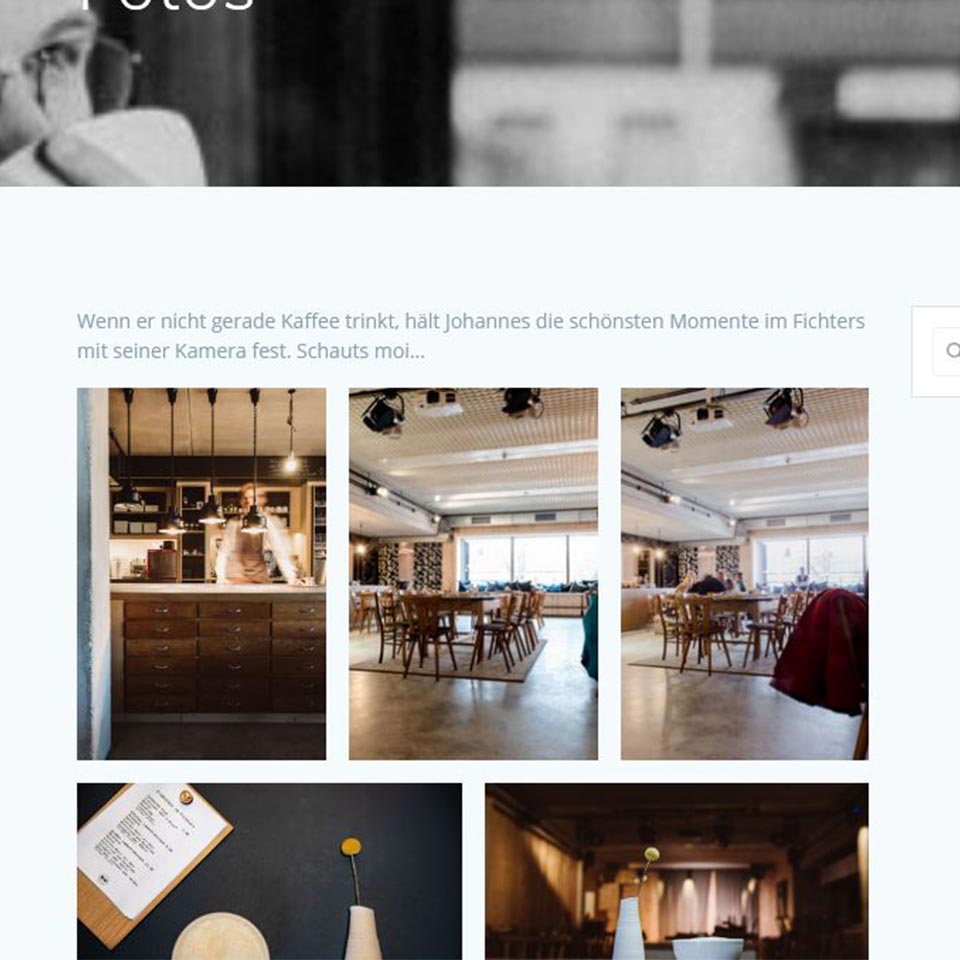Open the empty dining room photo

pyautogui.click(x=473, y=574)
